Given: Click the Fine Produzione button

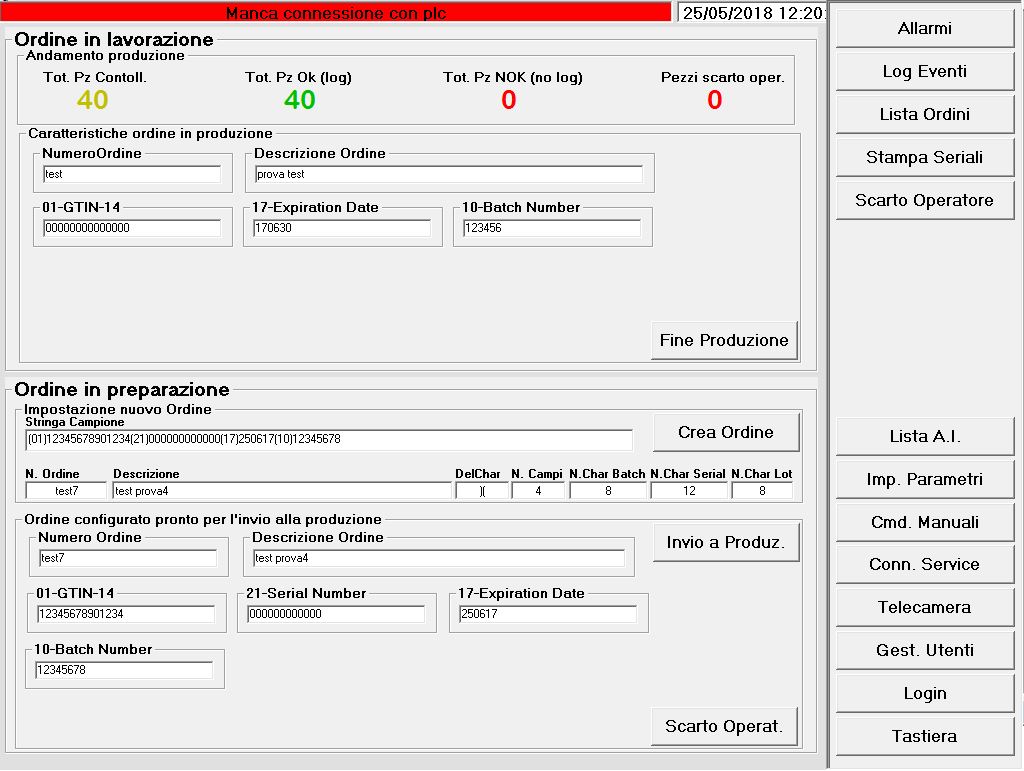Looking at the screenshot, I should (x=724, y=340).
